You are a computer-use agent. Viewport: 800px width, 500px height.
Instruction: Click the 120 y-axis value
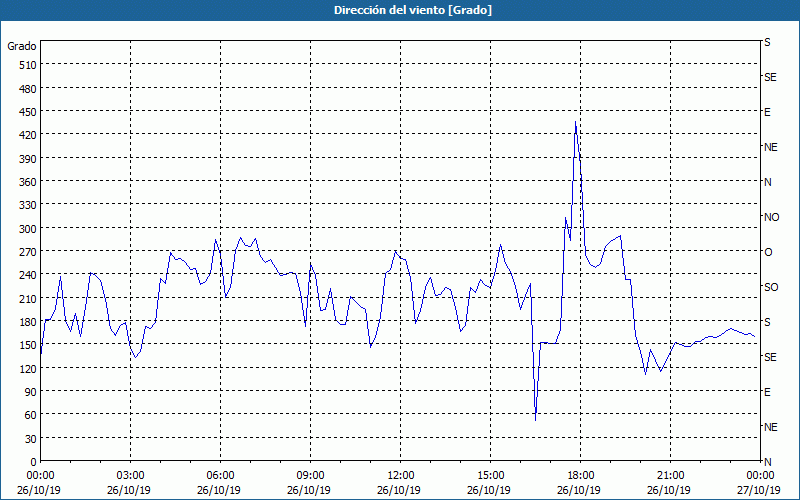coord(29,369)
